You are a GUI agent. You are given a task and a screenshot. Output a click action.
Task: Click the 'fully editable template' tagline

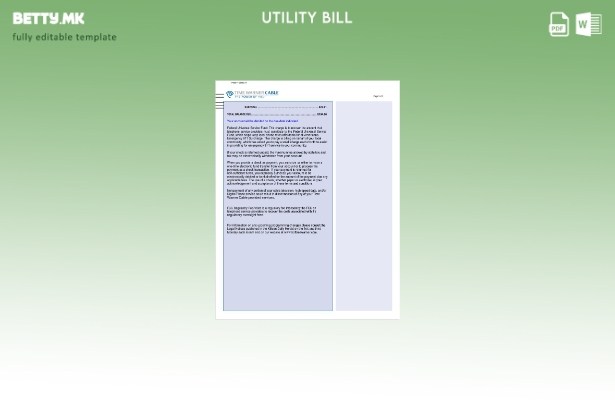[64, 37]
